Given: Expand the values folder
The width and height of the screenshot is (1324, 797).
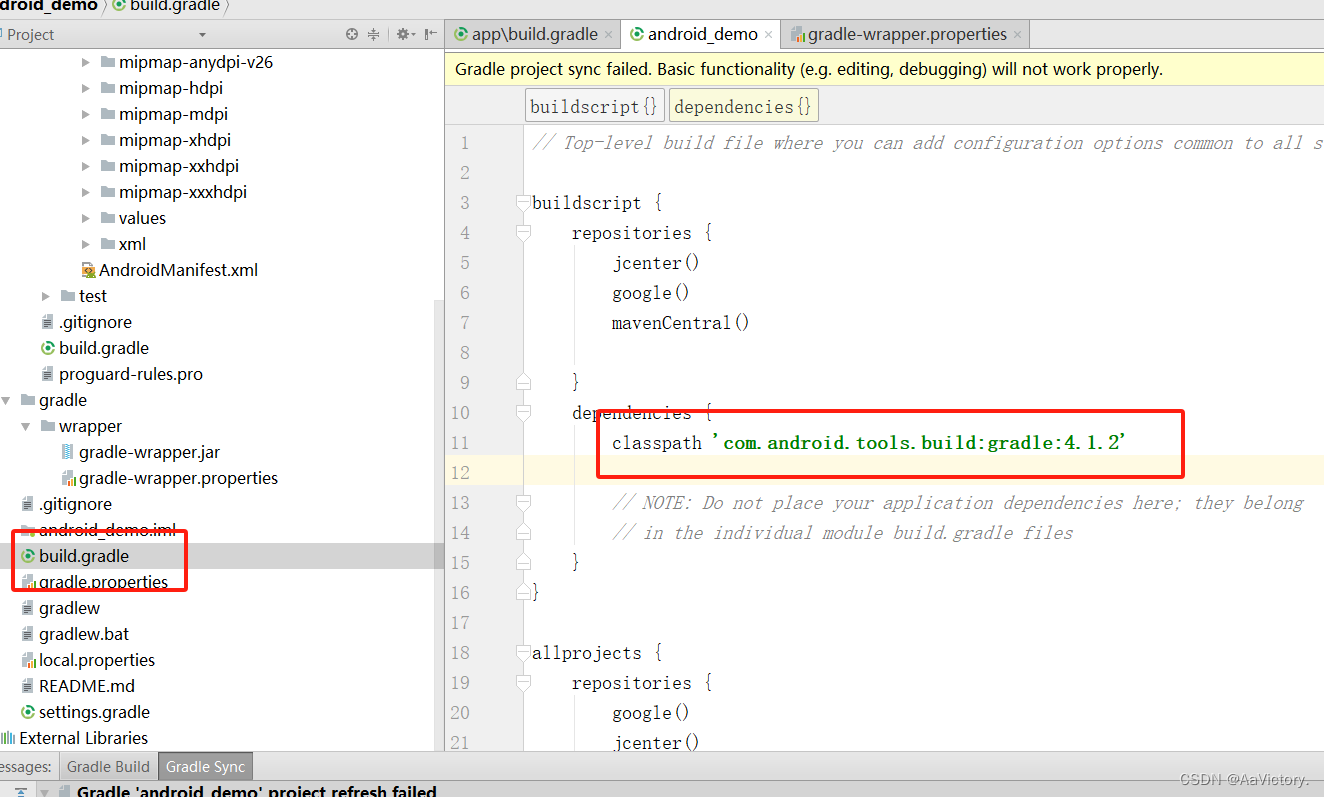Looking at the screenshot, I should (x=86, y=218).
